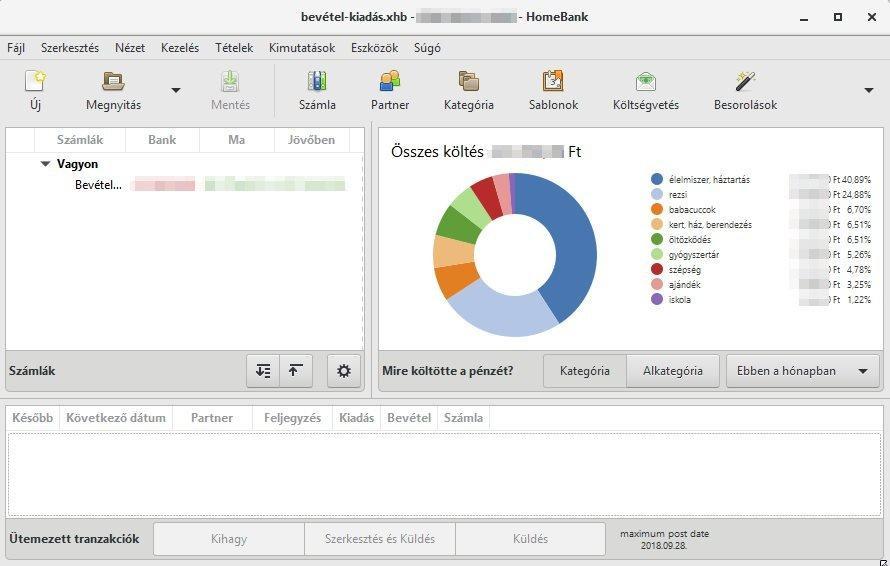Click light blue rezsi legend swatch
Viewport: 890px width, 566px height.
tap(657, 194)
